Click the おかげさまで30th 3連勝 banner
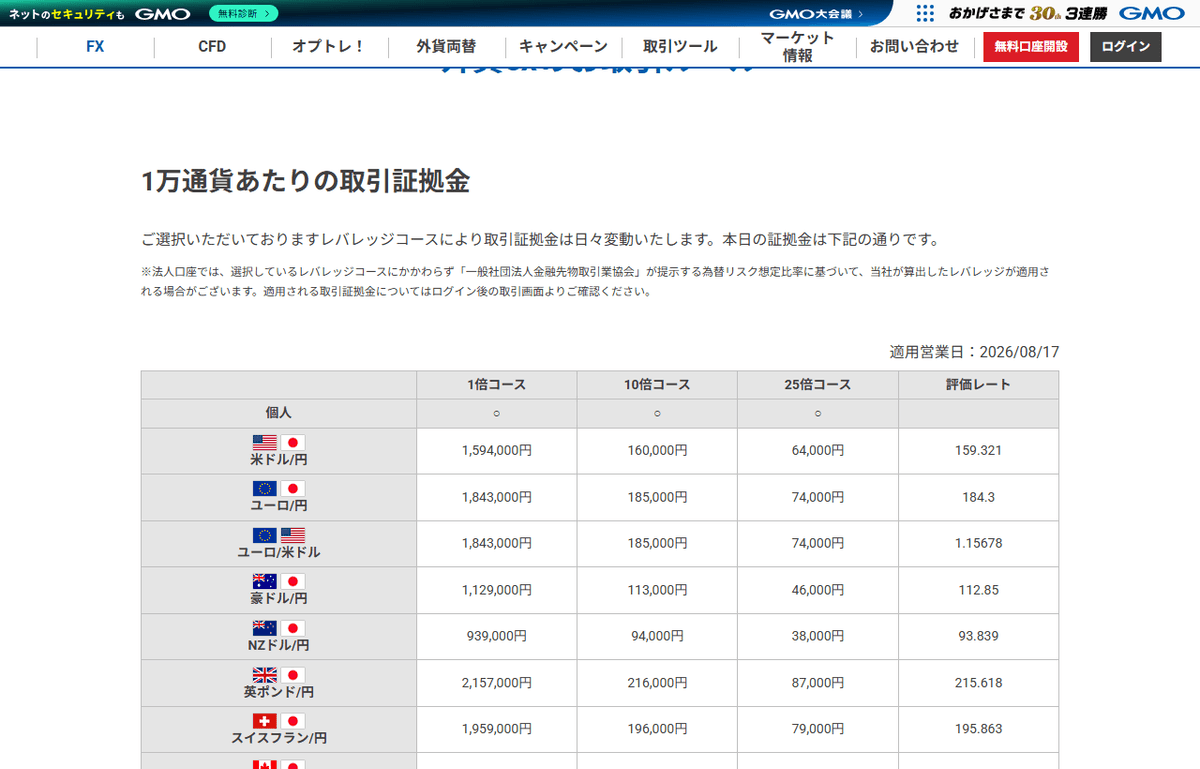Image resolution: width=1200 pixels, height=769 pixels. click(1028, 13)
